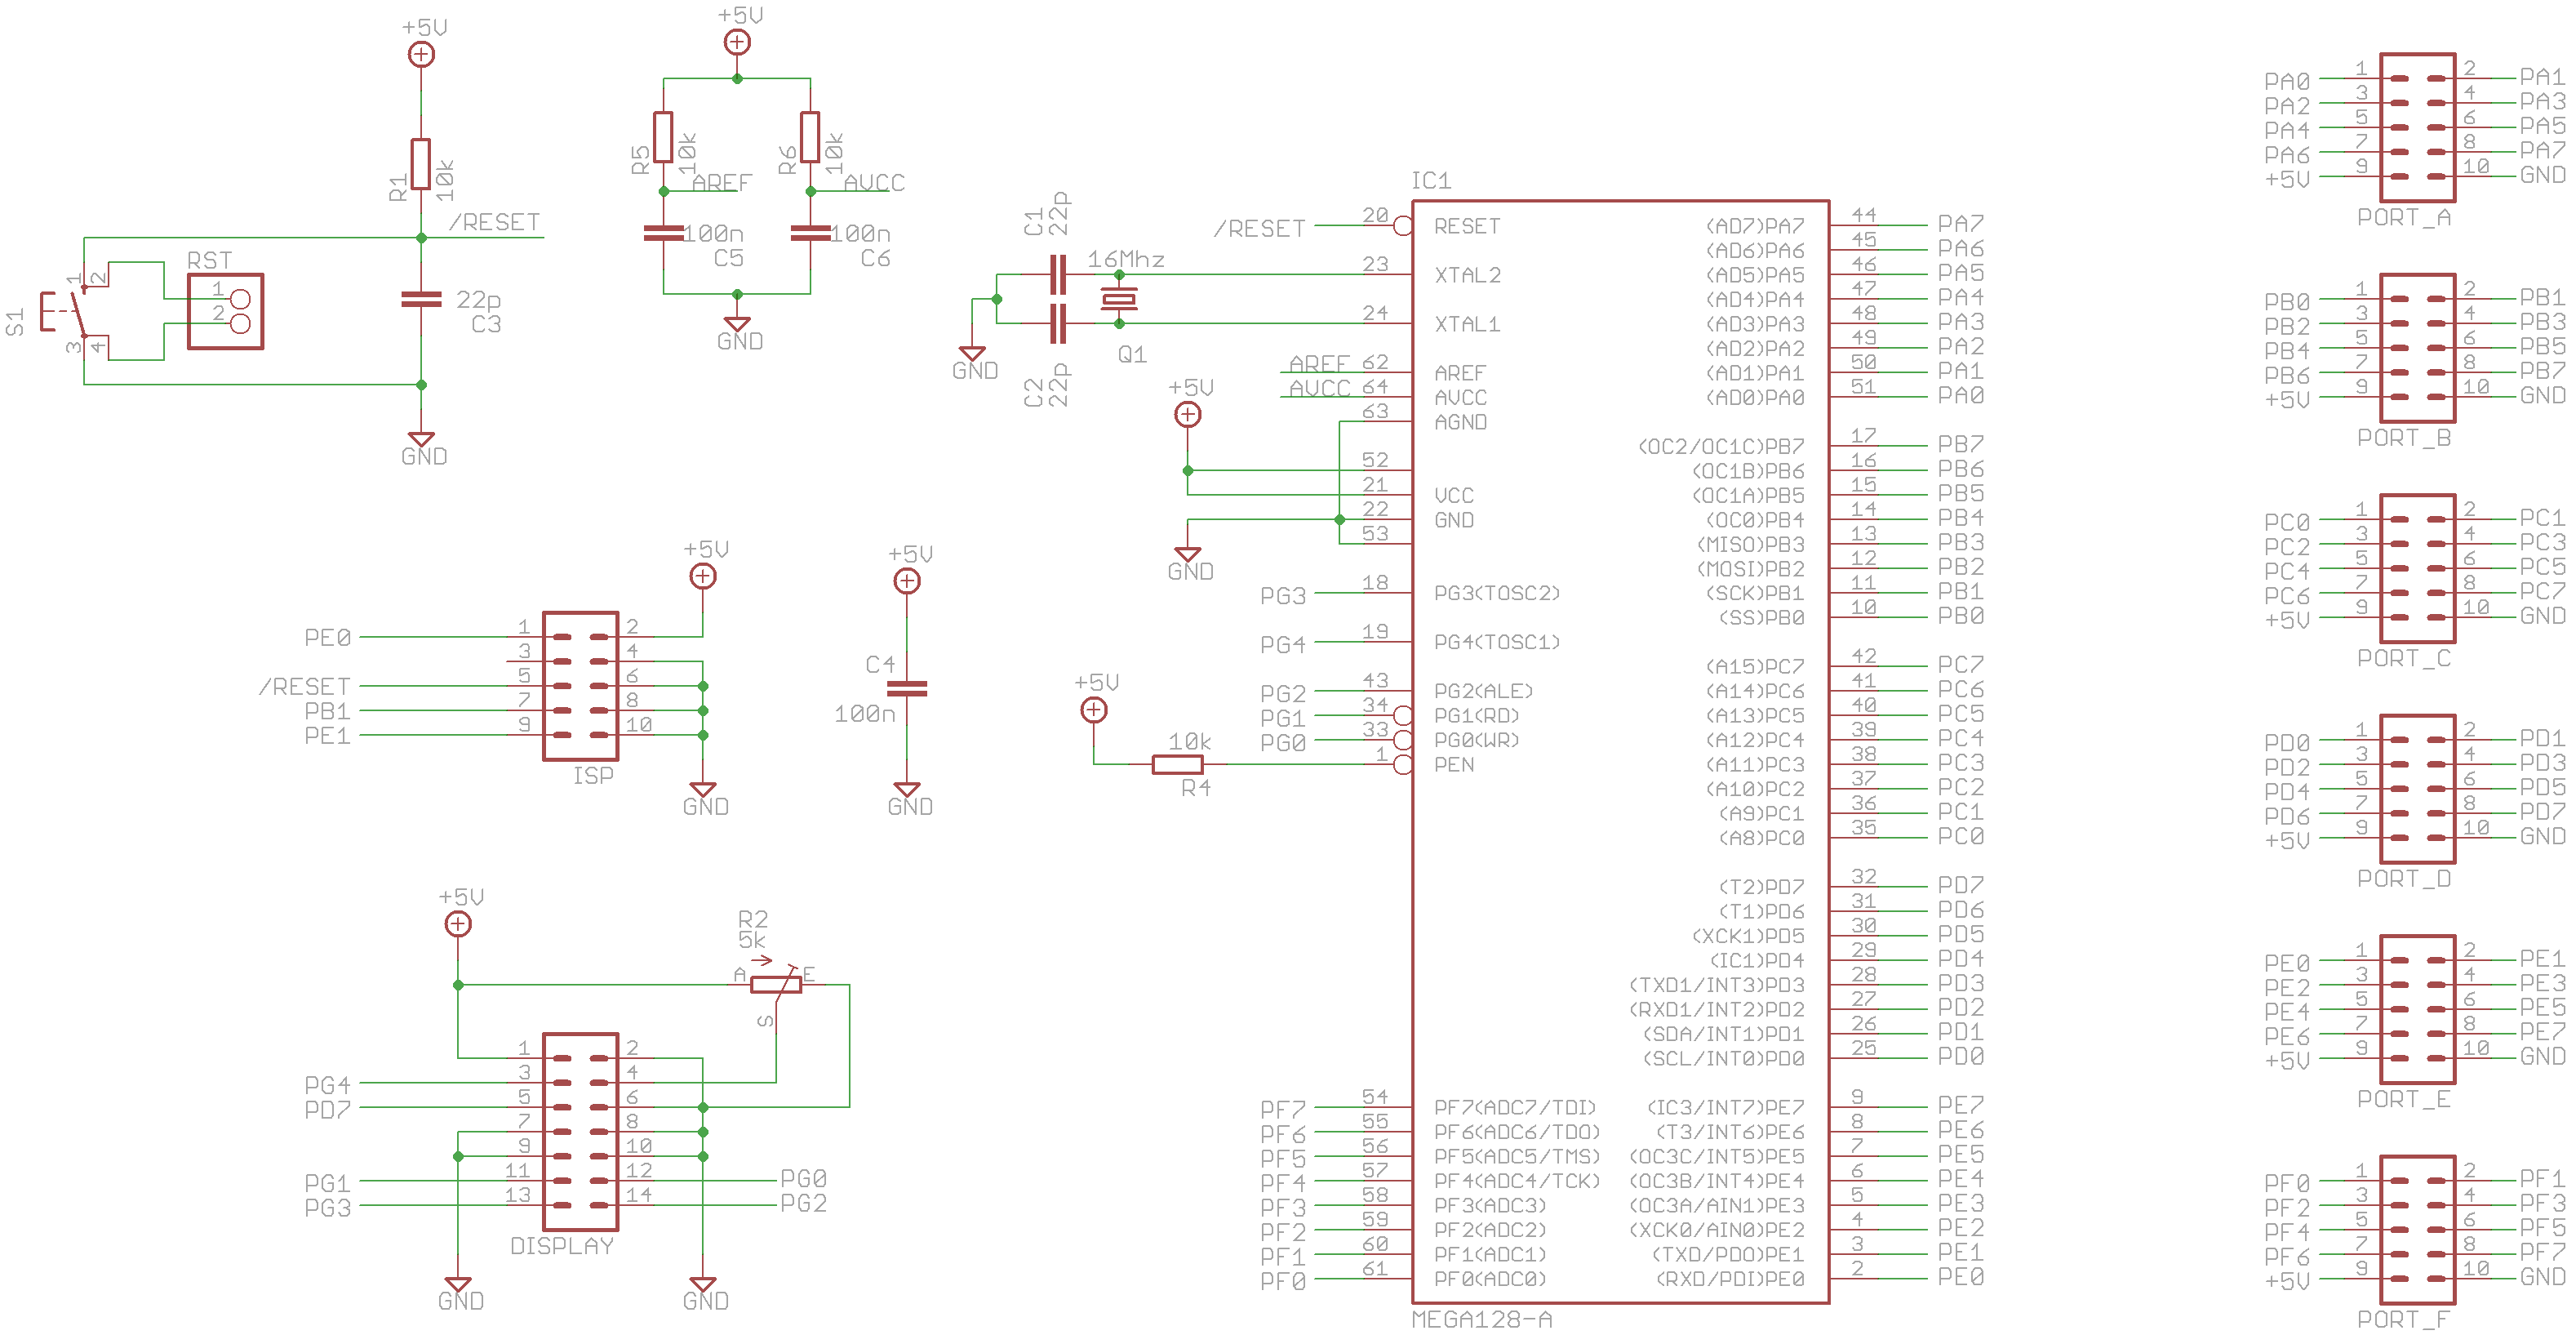The width and height of the screenshot is (2576, 1335).
Task: Select the /RESET net label near R1
Action: coord(494,222)
